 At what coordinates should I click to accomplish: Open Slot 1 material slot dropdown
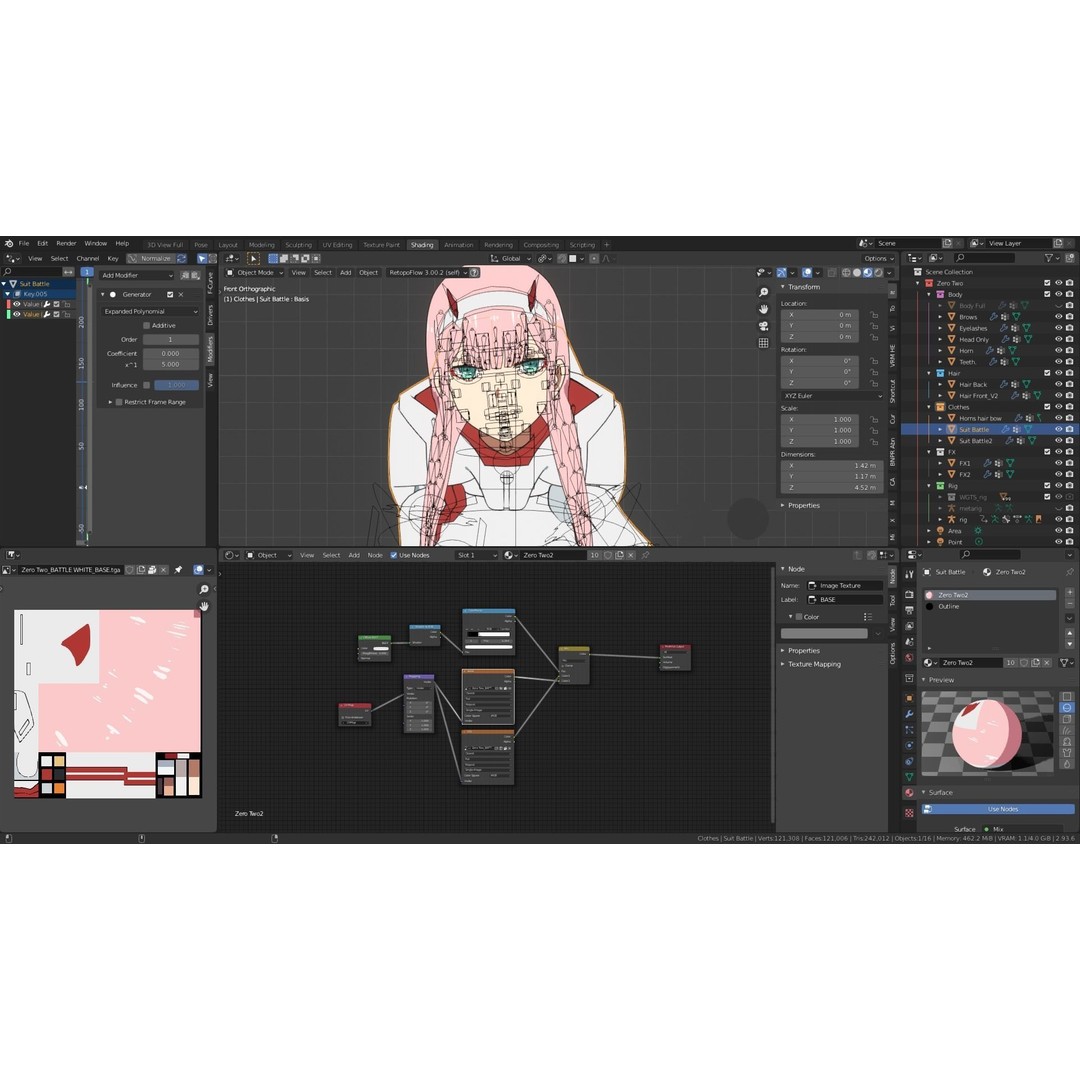click(x=477, y=555)
